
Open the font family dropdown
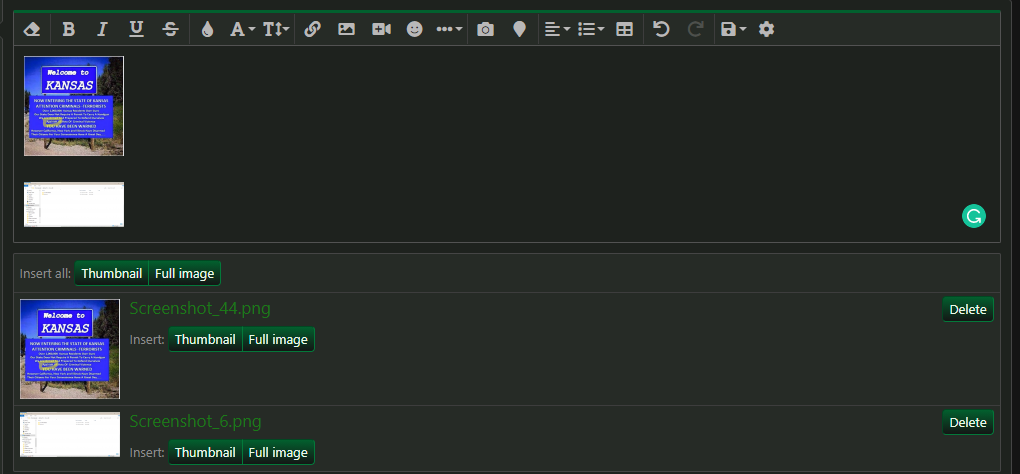[x=243, y=29]
